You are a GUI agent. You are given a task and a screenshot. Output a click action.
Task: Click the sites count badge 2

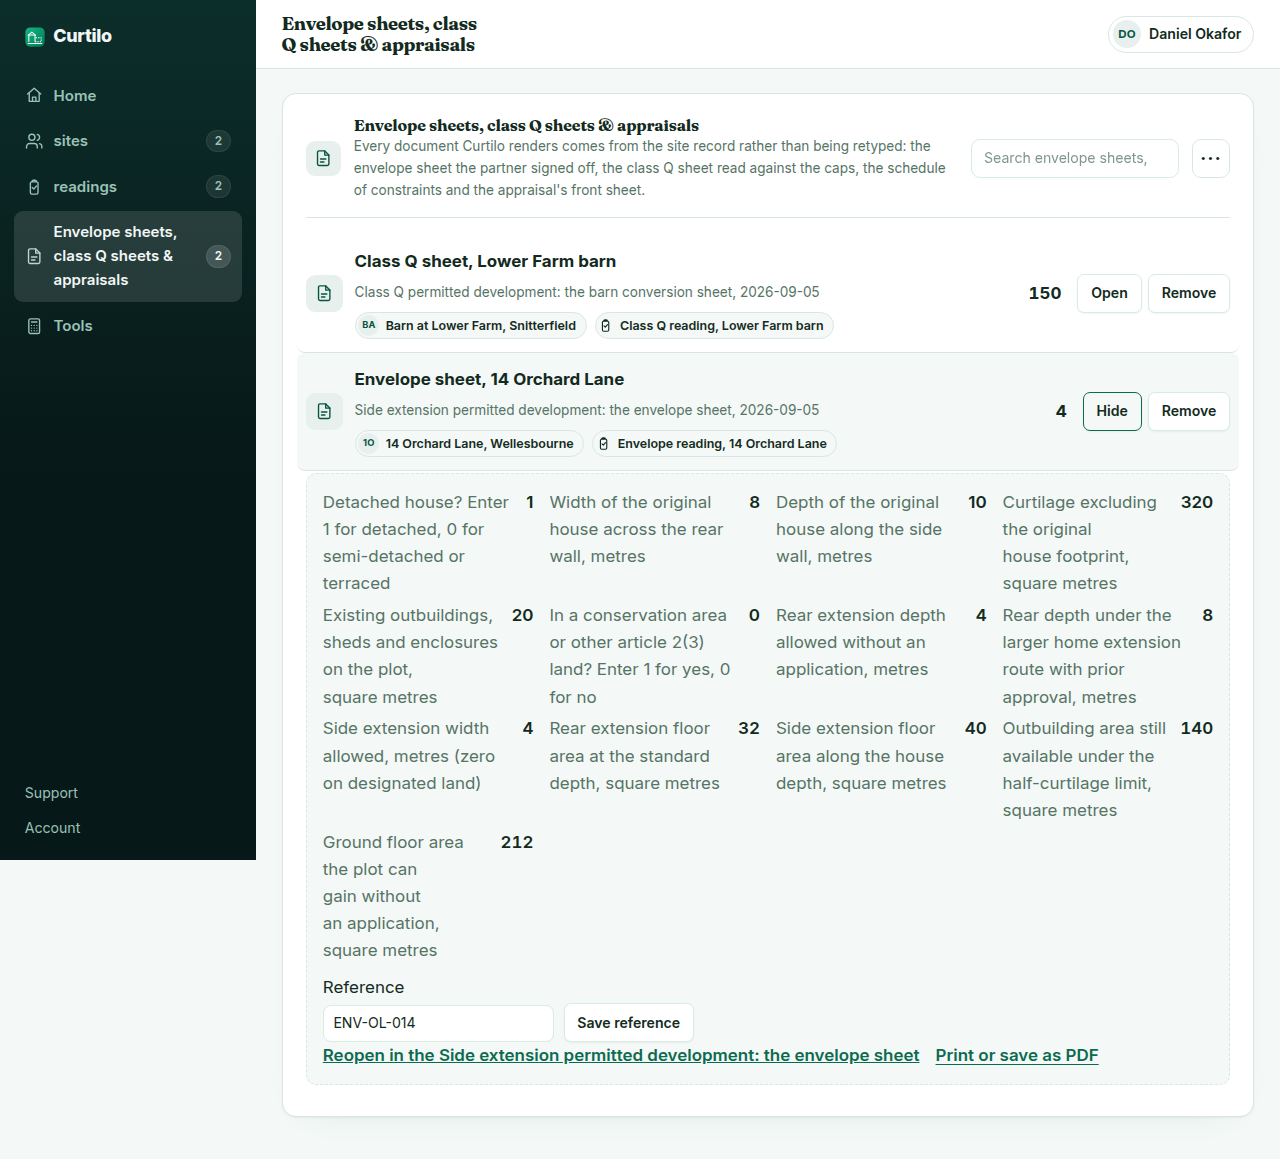tap(218, 141)
